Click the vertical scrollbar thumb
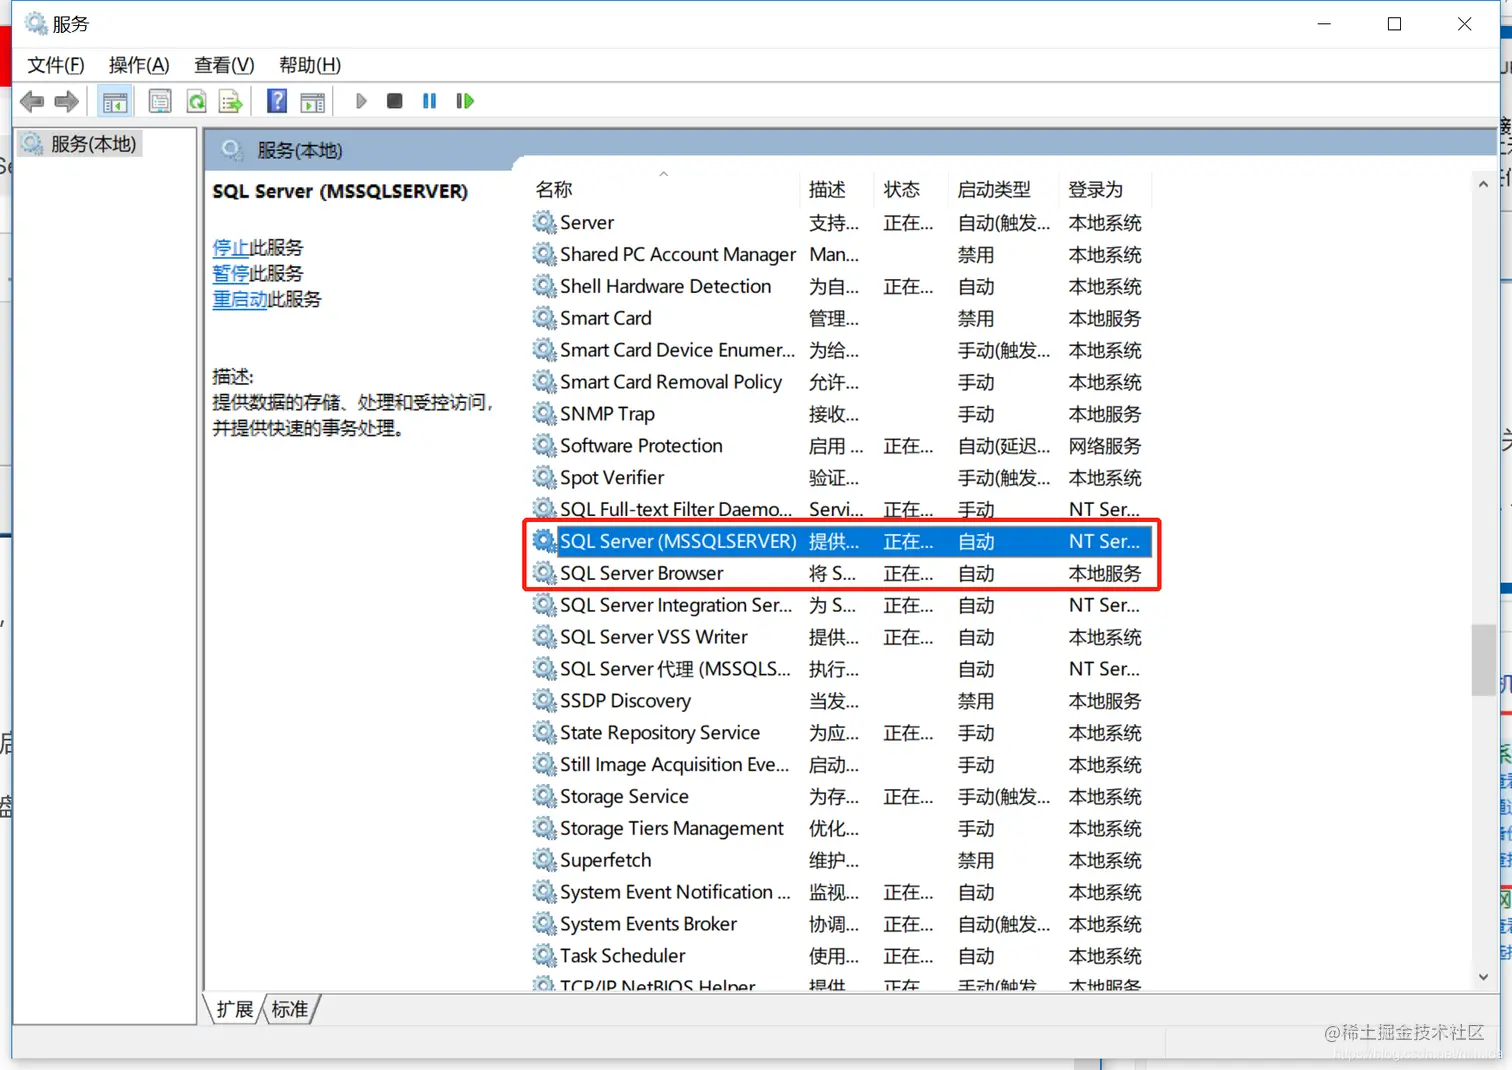The image size is (1512, 1070). 1483,660
